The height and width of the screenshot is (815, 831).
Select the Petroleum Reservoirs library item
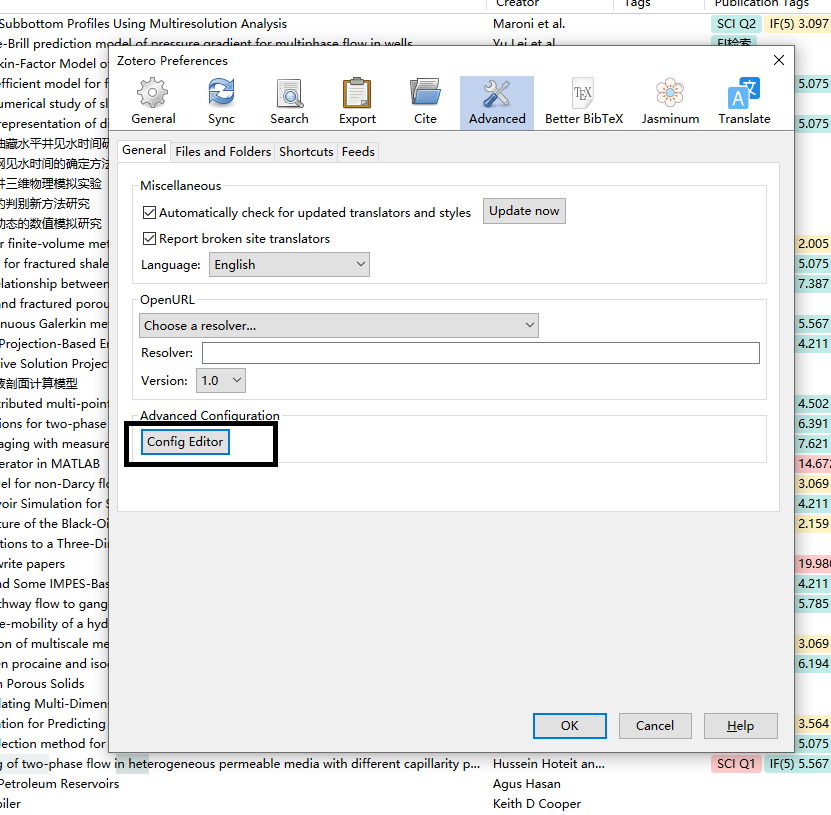(59, 784)
